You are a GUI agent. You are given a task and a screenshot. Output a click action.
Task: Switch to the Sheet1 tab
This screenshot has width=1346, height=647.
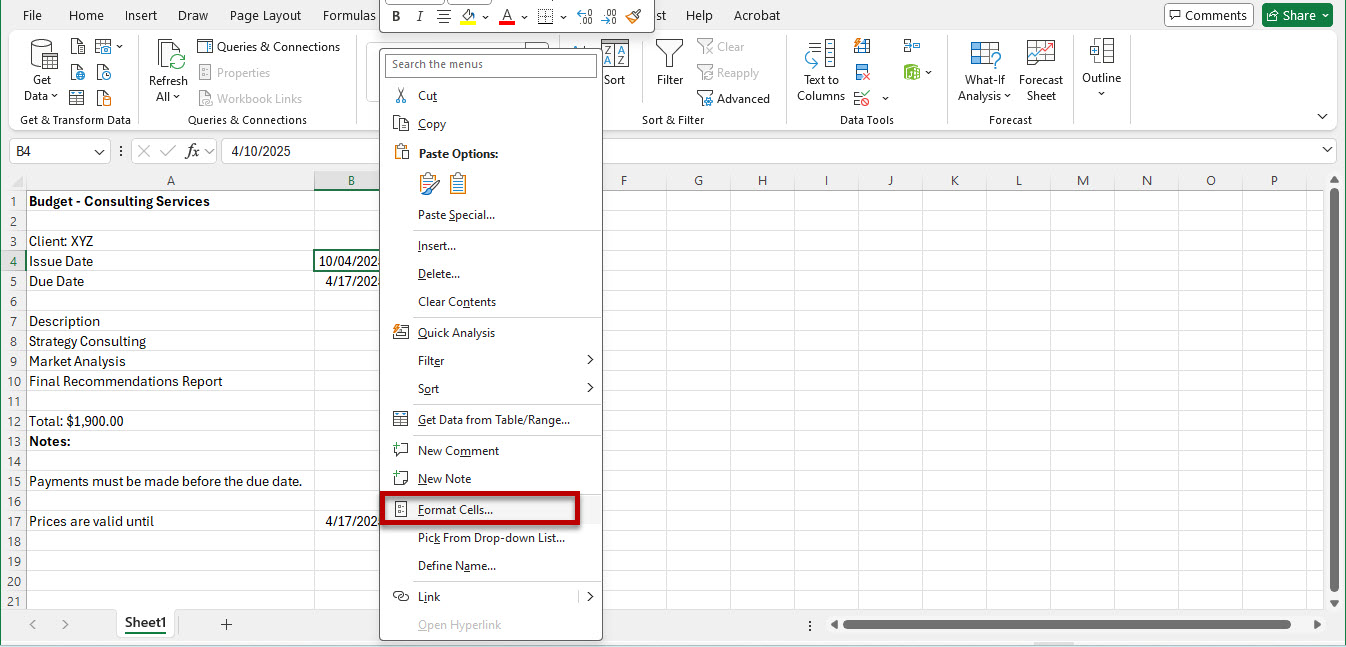pos(145,623)
